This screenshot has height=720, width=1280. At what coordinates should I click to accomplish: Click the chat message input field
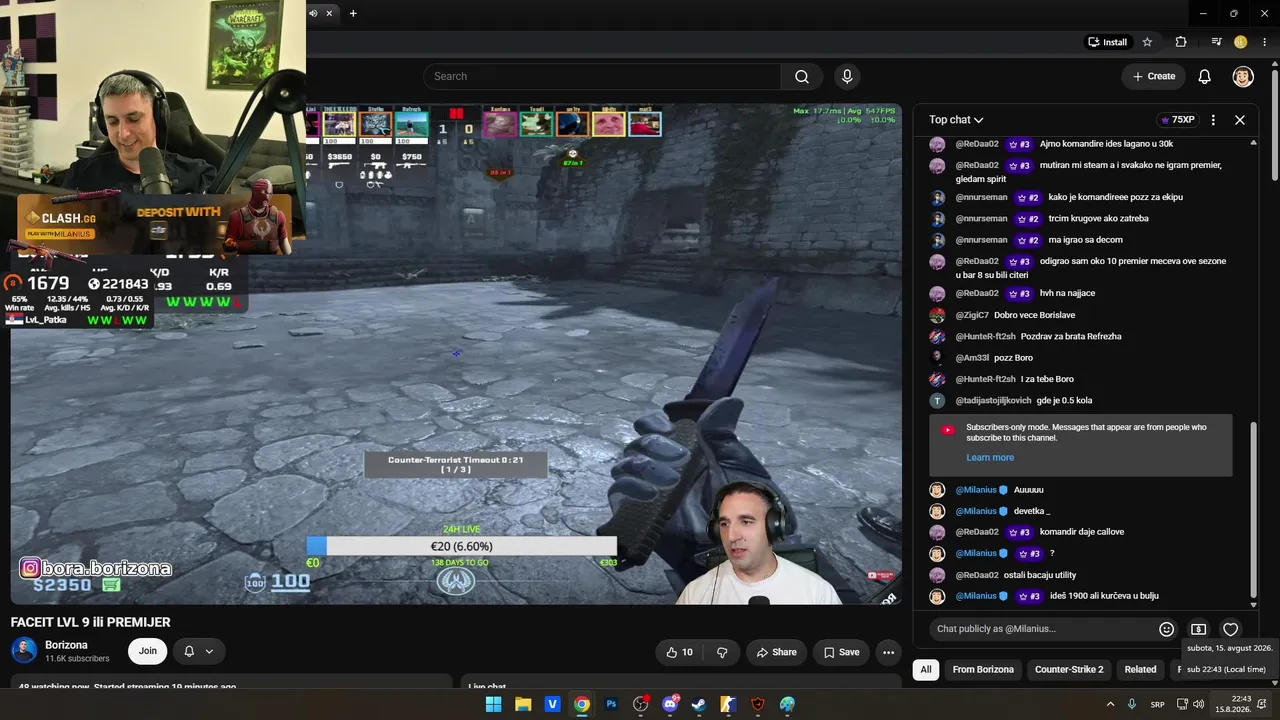tap(1040, 629)
